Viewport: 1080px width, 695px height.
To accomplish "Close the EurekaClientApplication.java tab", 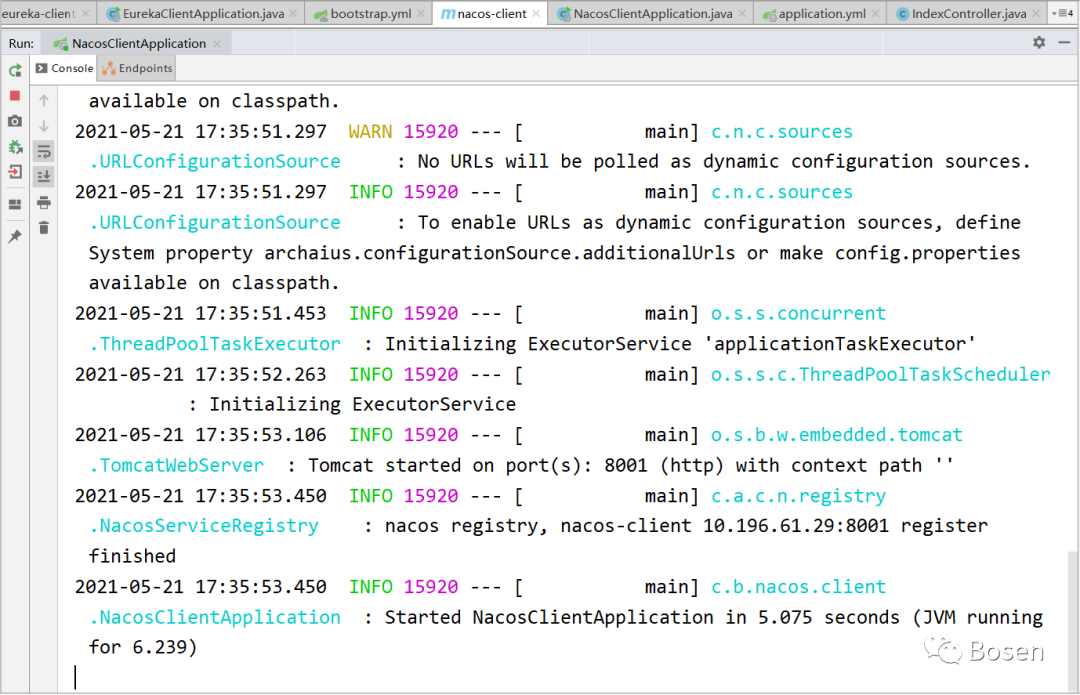I will point(293,14).
